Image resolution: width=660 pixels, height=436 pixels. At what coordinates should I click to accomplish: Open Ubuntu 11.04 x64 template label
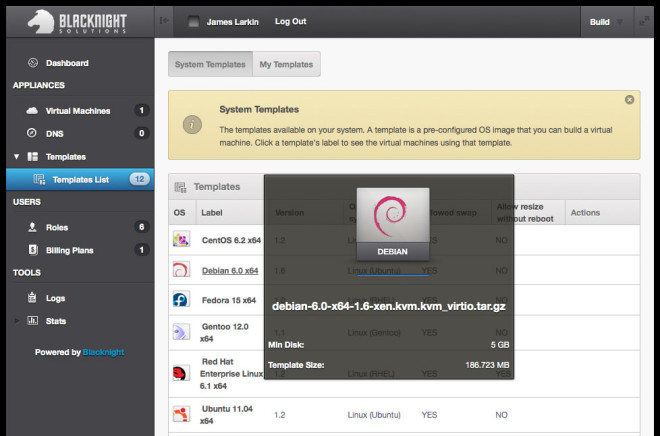[226, 415]
